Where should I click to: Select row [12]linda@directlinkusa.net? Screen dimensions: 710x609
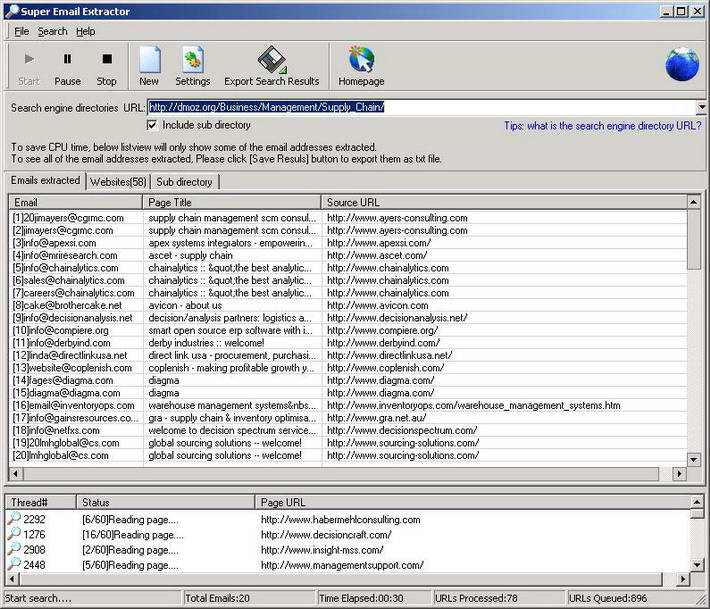pyautogui.click(x=348, y=355)
